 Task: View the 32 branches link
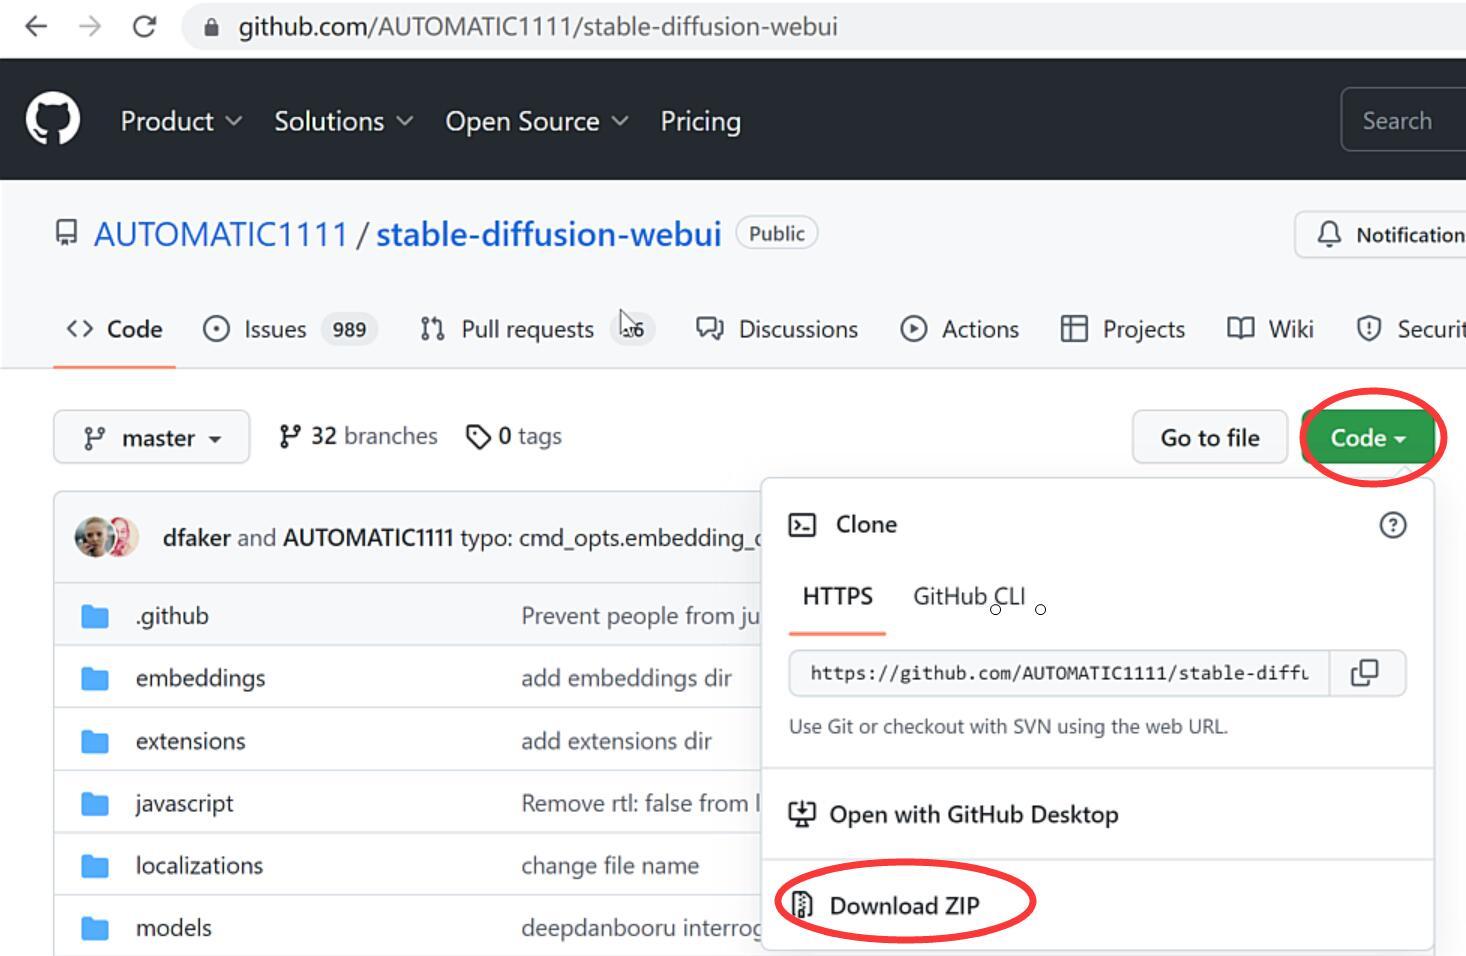click(358, 436)
